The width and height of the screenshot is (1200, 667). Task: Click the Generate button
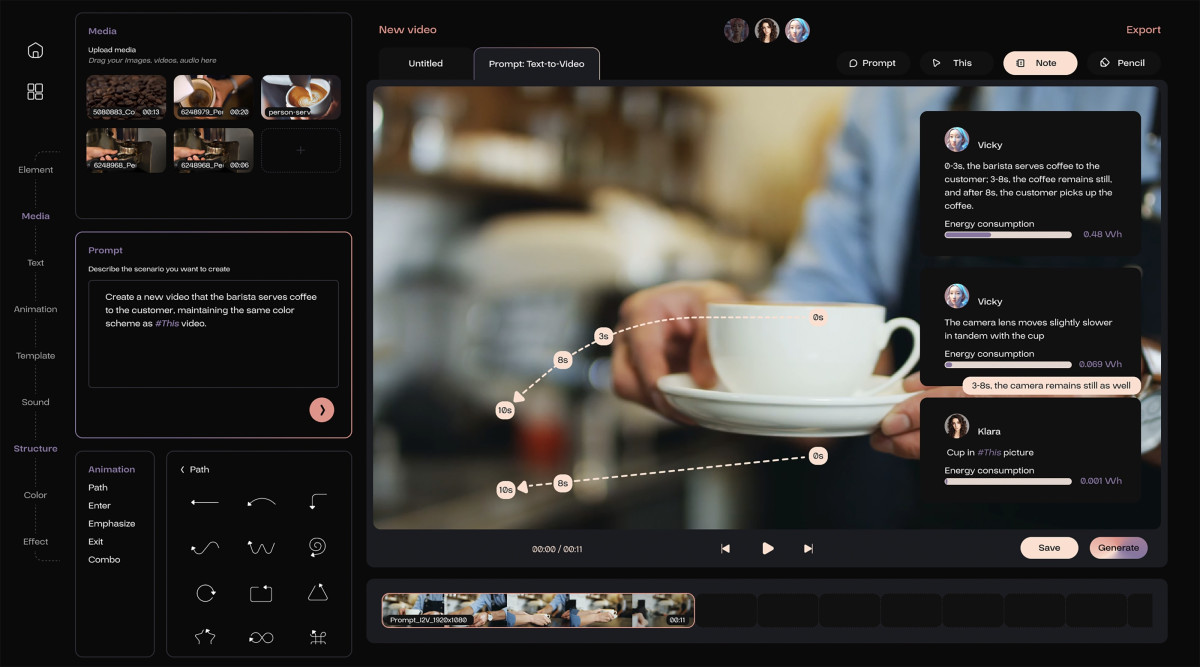(1118, 548)
